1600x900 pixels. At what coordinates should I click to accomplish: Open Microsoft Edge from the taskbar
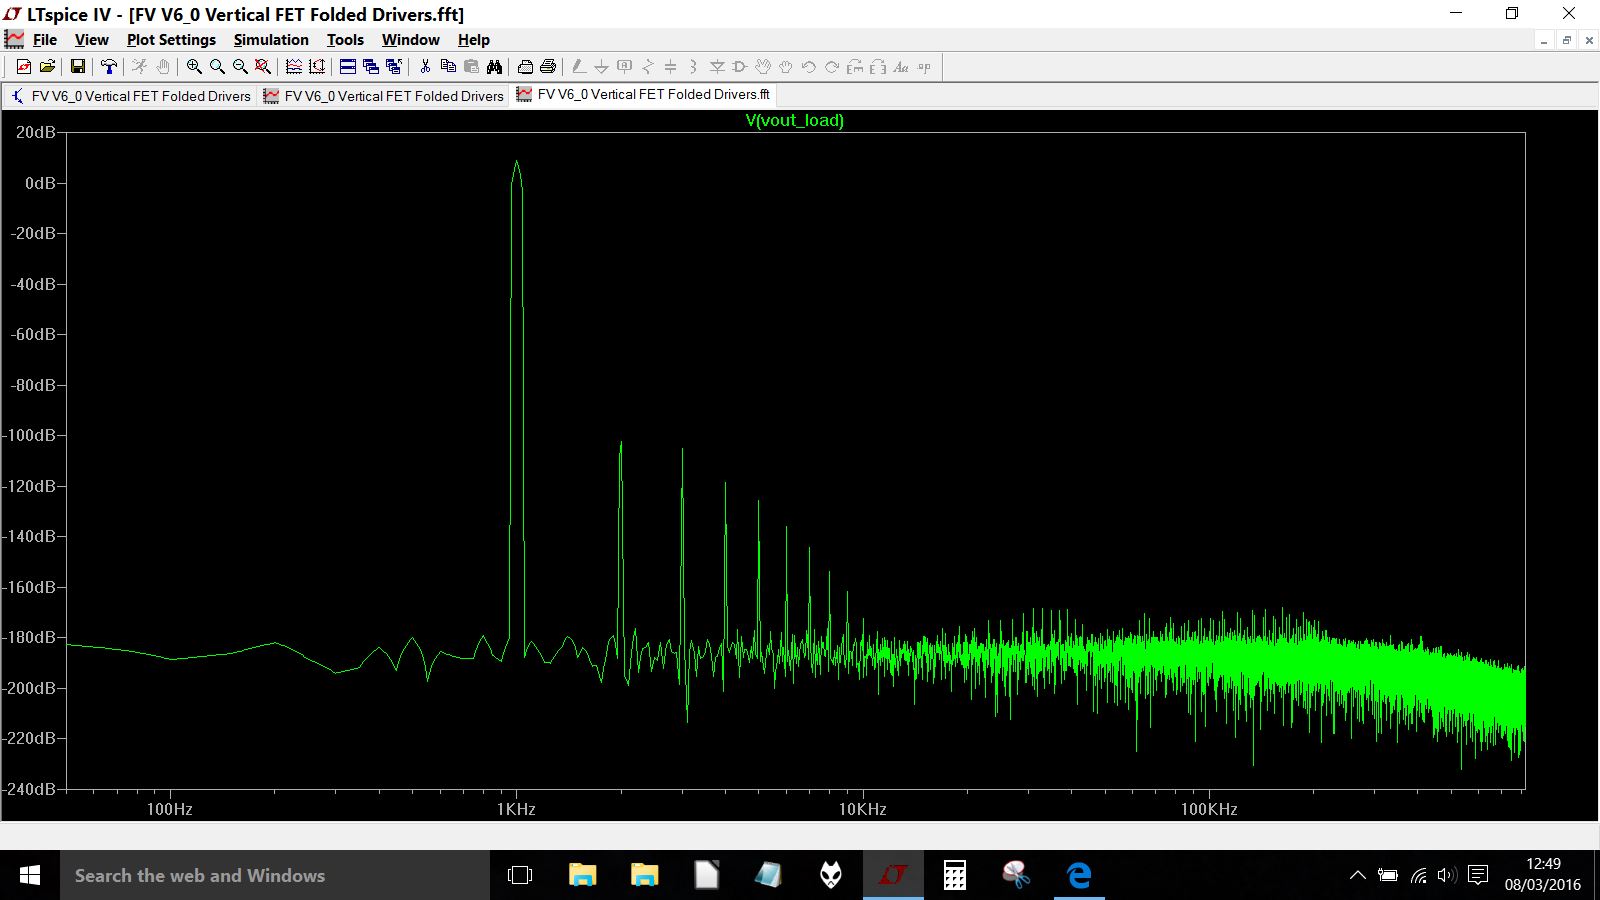coord(1079,875)
